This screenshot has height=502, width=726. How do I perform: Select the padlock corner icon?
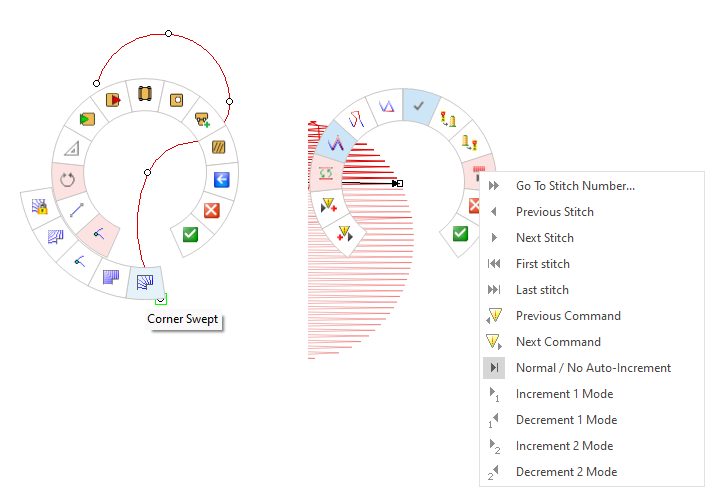pos(40,207)
